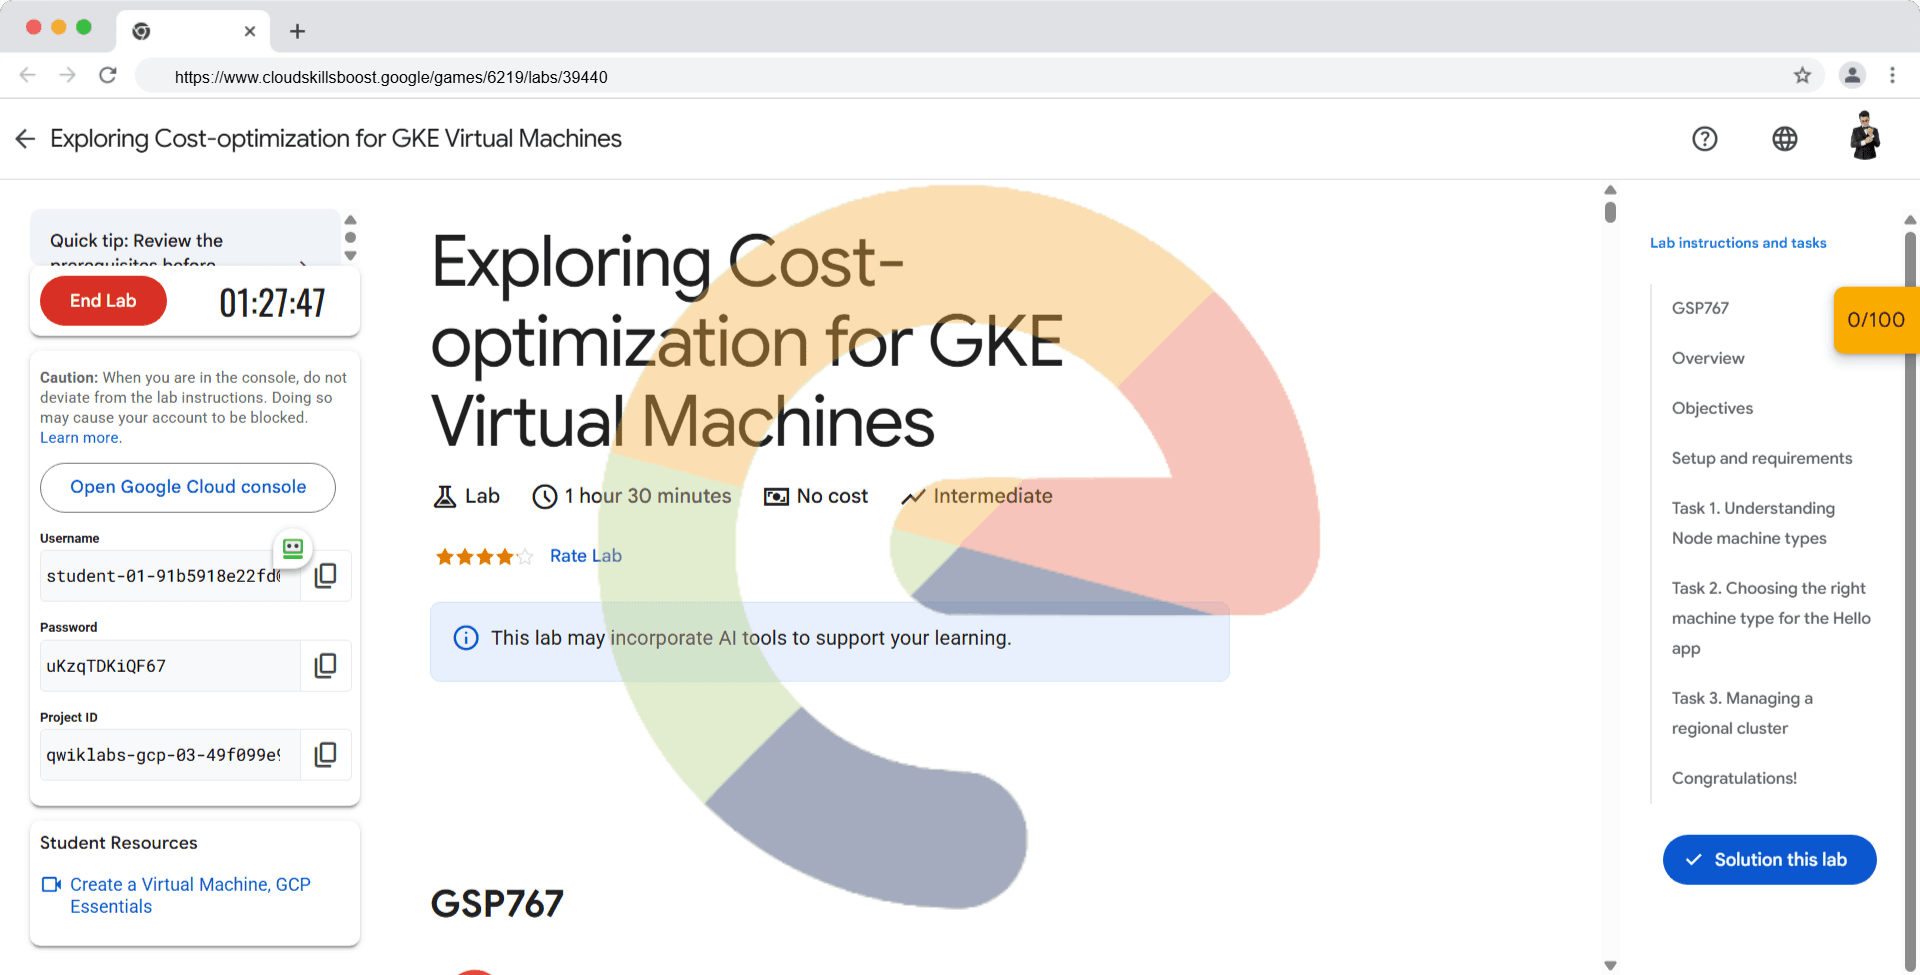Open the browser profile icon

1852,75
